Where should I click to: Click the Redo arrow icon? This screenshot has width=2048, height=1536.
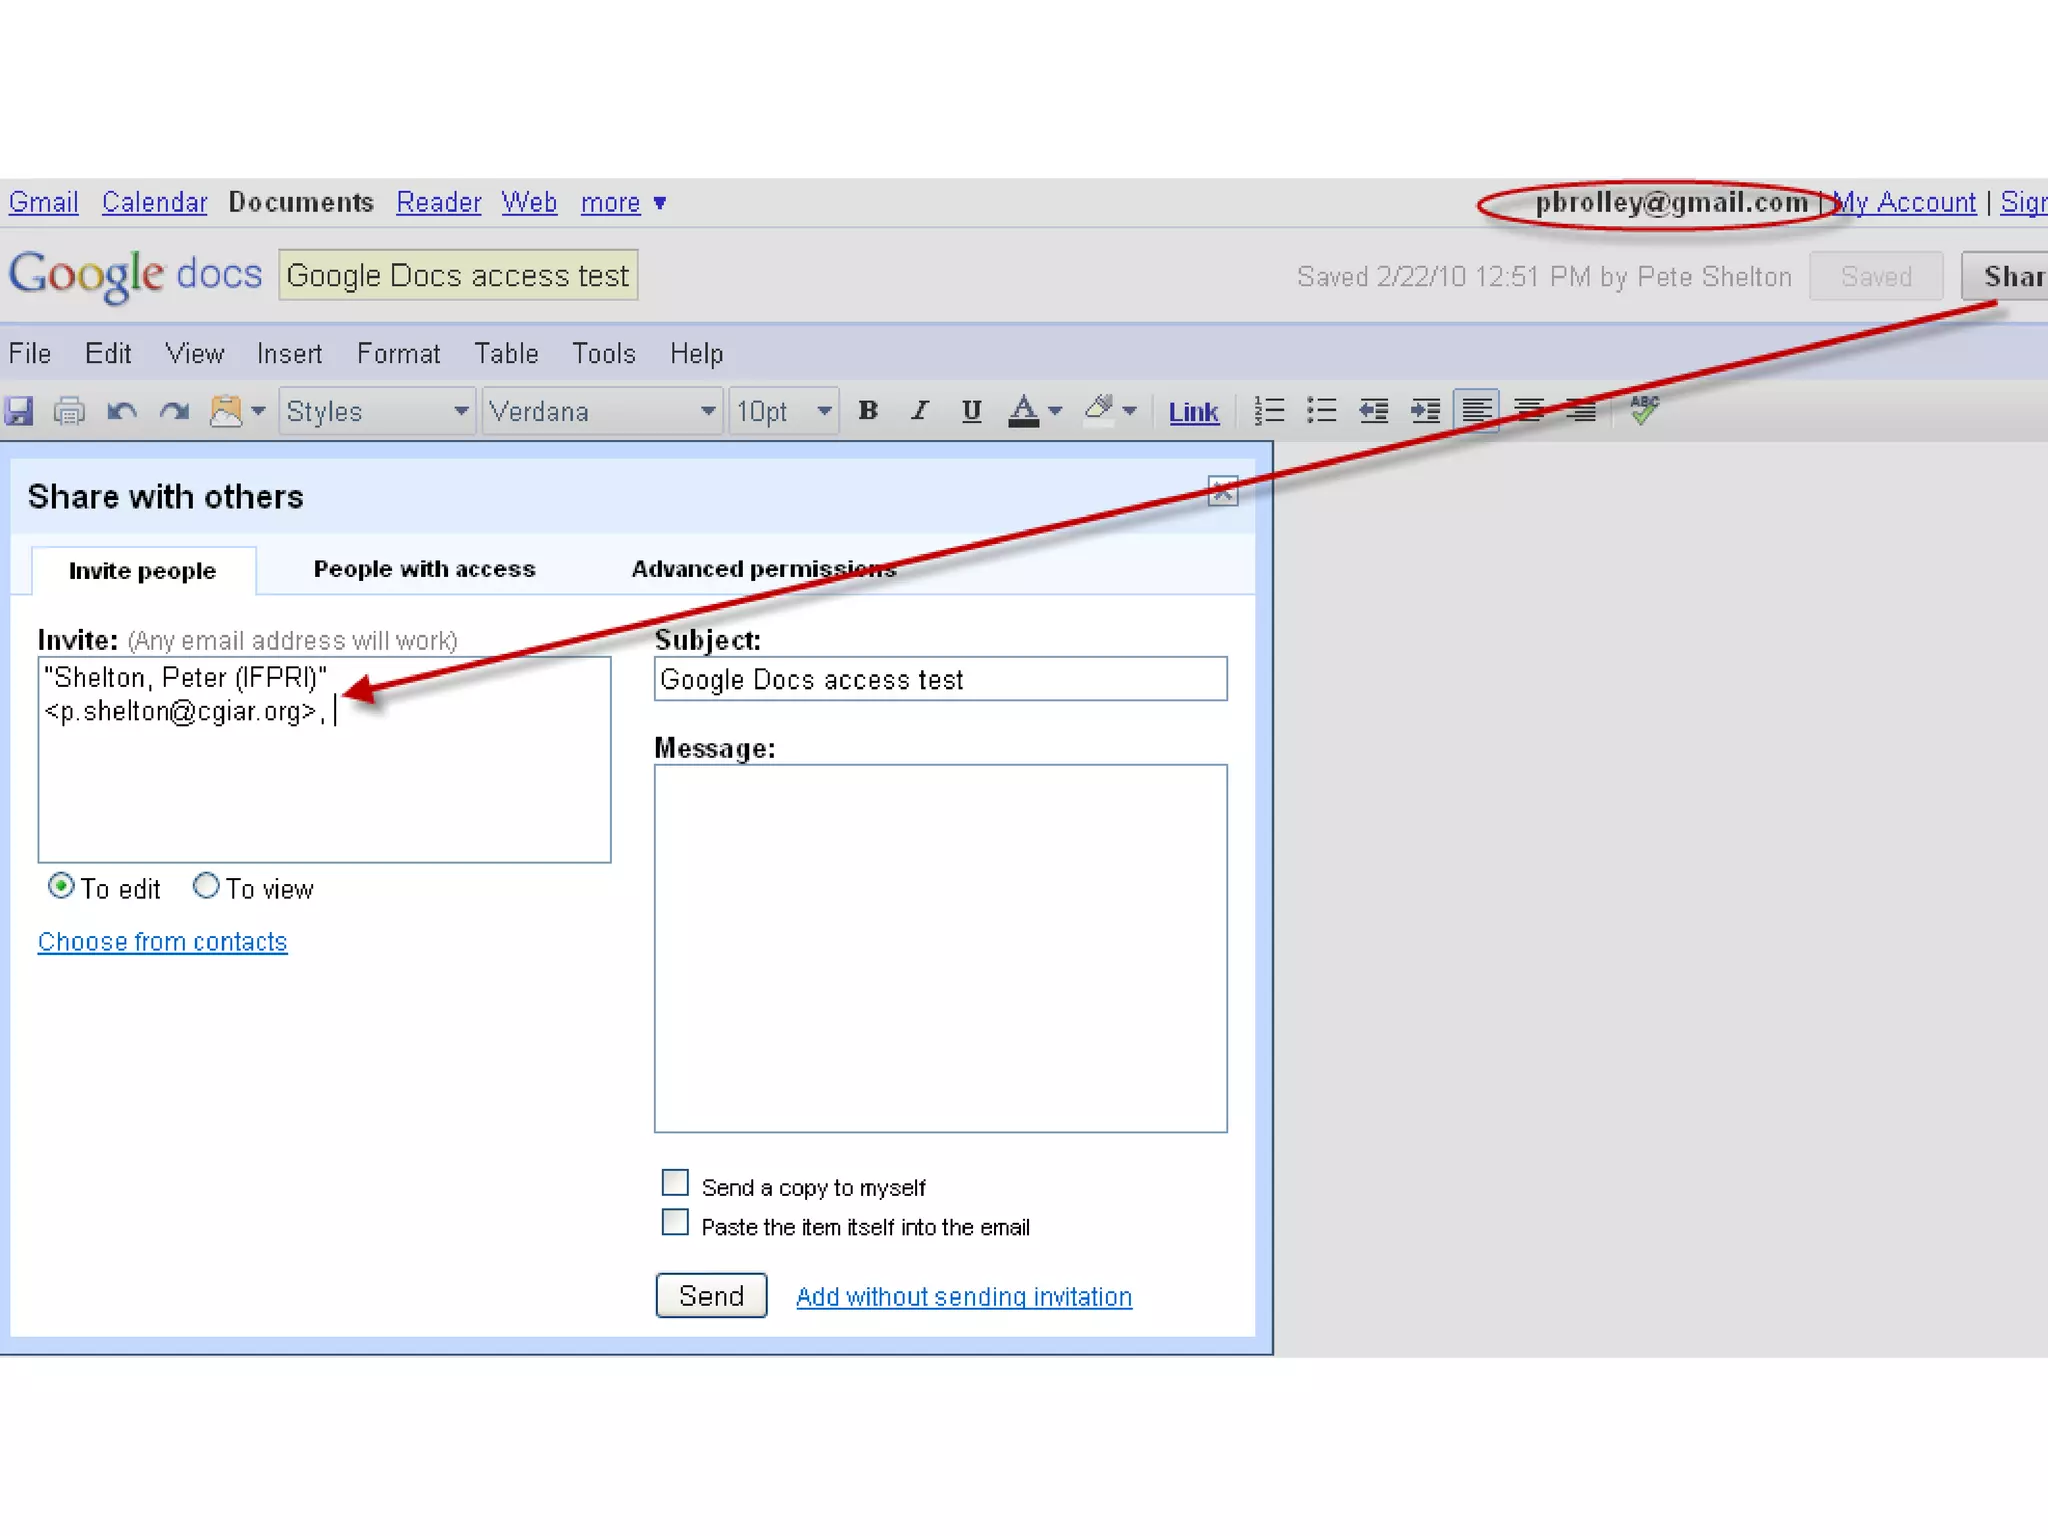coord(175,411)
